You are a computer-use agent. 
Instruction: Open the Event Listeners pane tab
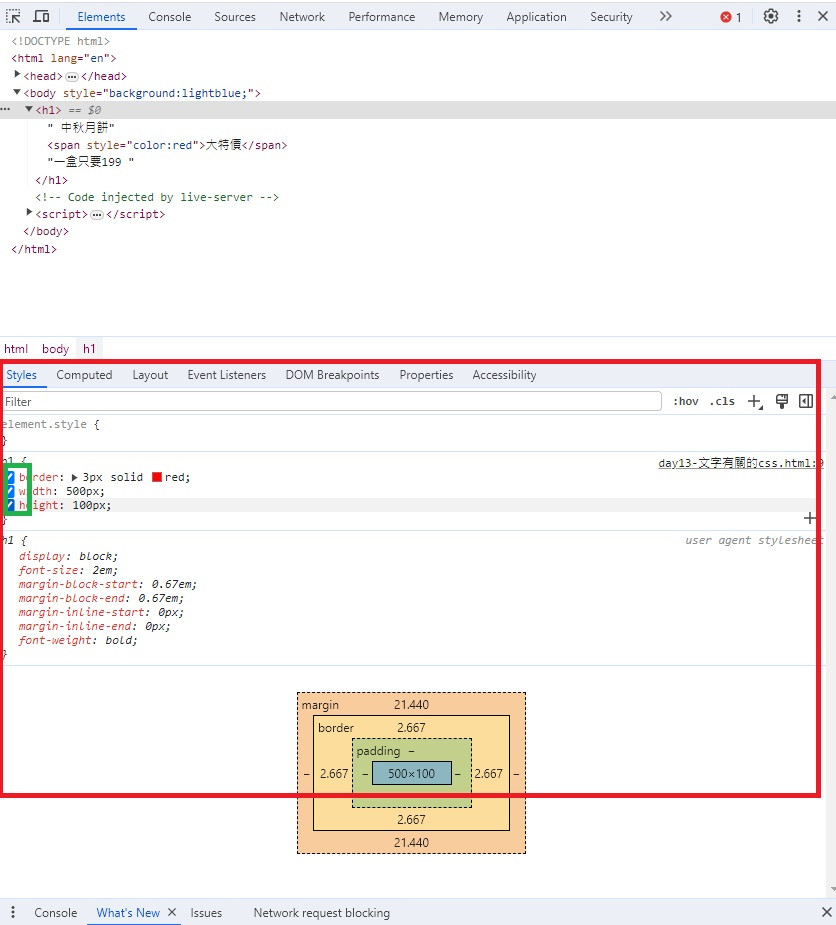tap(227, 375)
